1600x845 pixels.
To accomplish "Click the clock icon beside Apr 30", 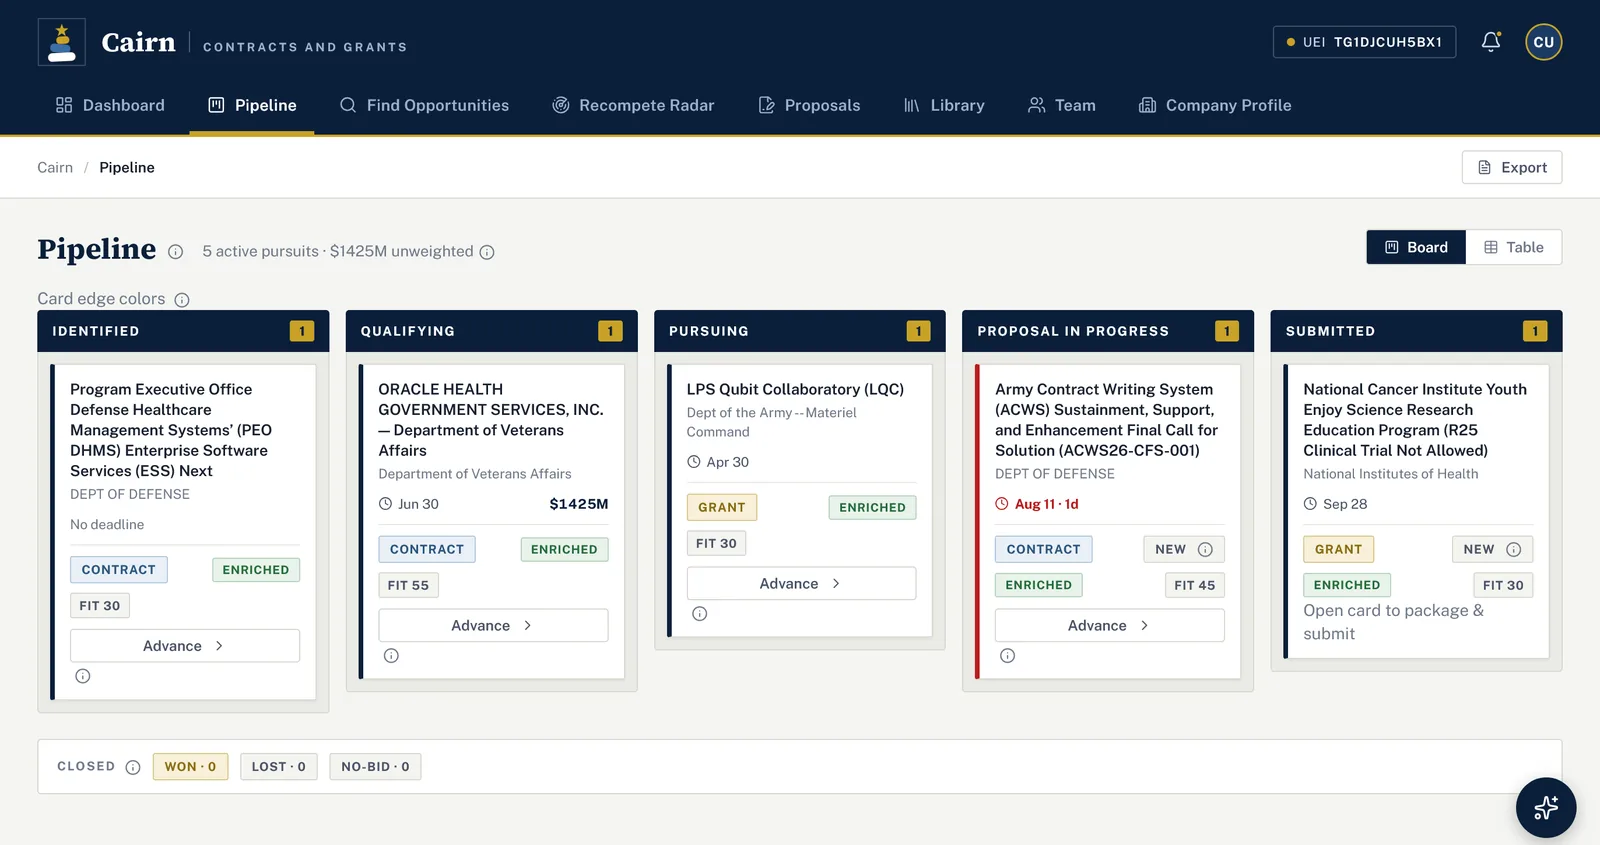I will coord(694,462).
